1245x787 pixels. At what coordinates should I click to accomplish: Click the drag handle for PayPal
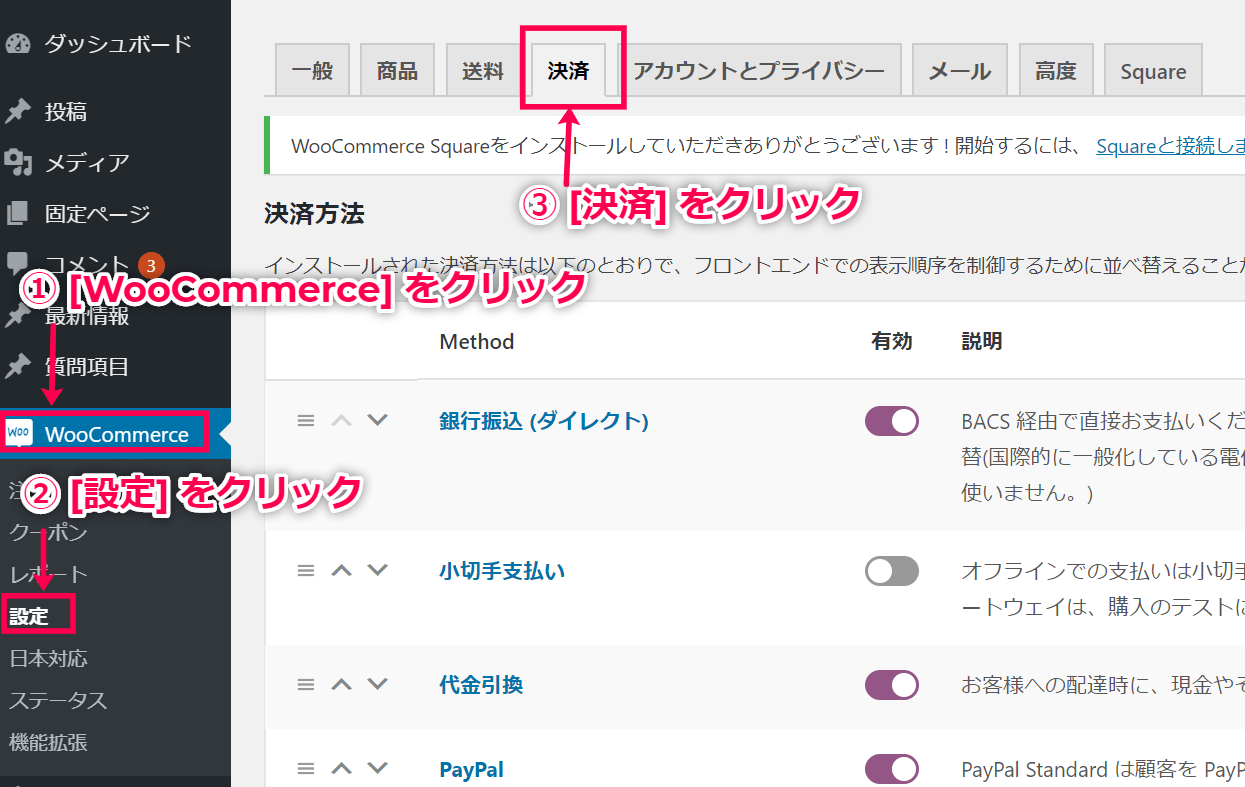(306, 769)
